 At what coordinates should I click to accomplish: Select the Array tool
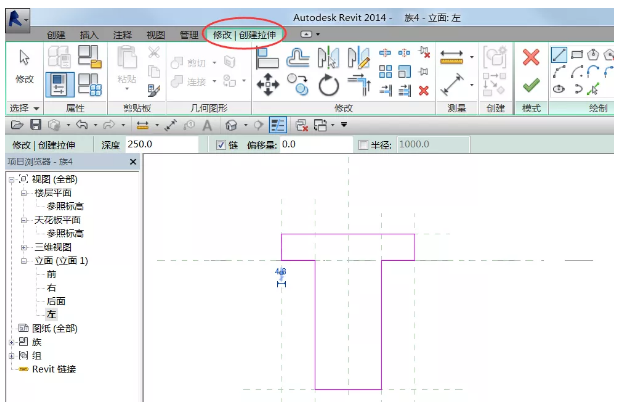pos(385,72)
